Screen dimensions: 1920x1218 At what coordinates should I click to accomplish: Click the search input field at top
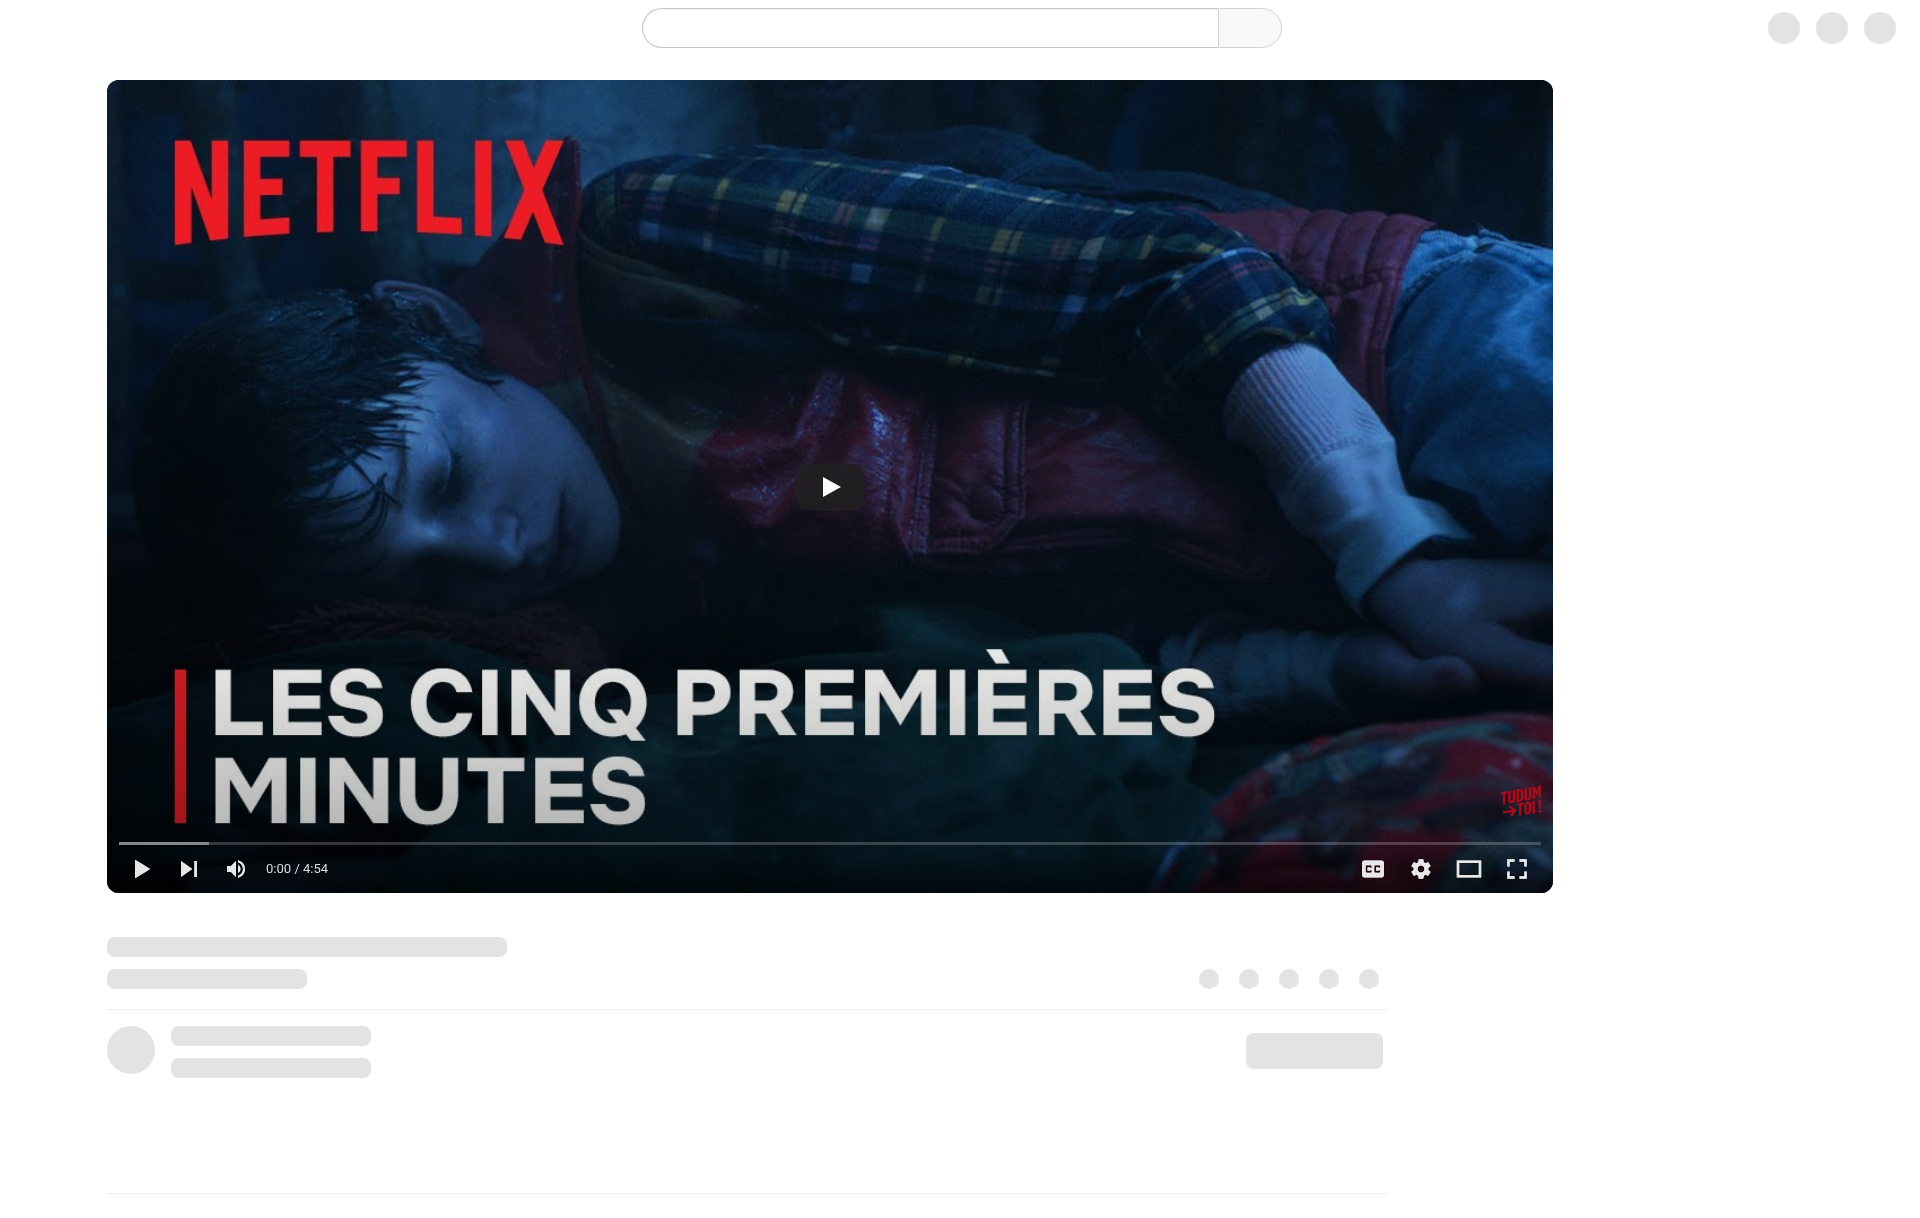tap(930, 28)
